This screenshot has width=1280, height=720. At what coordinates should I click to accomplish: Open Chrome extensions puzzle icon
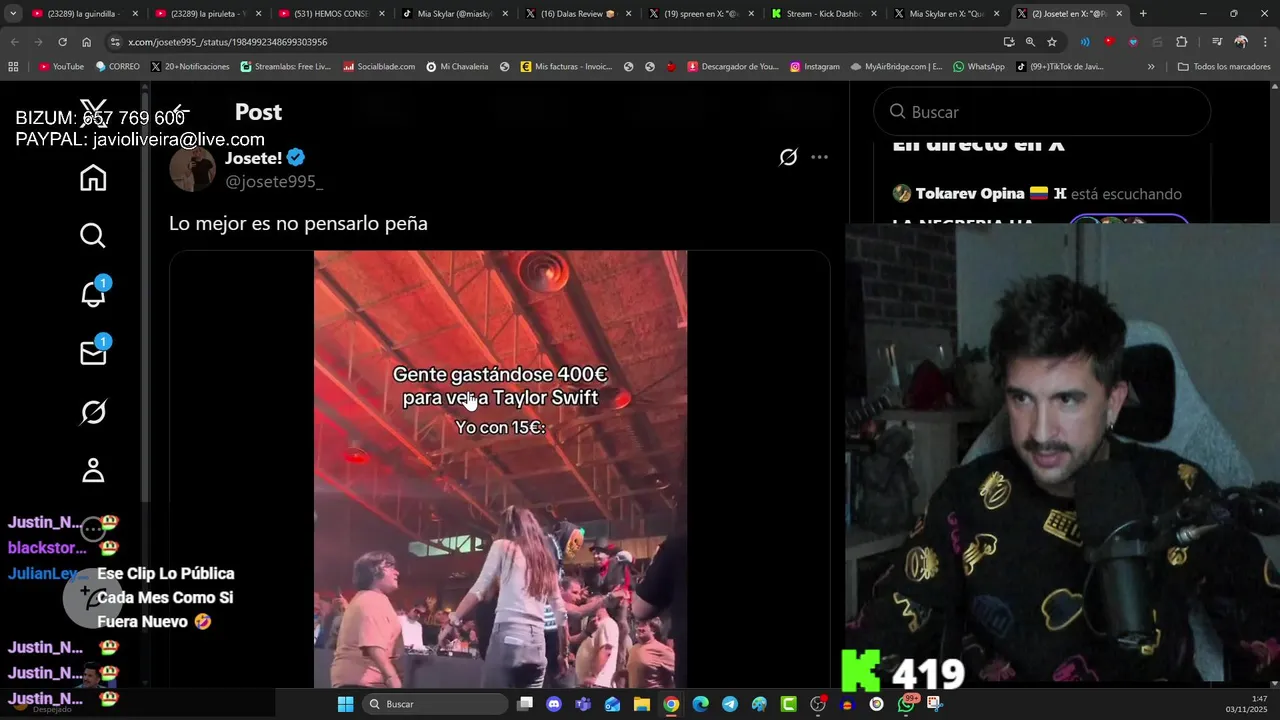[x=1181, y=42]
